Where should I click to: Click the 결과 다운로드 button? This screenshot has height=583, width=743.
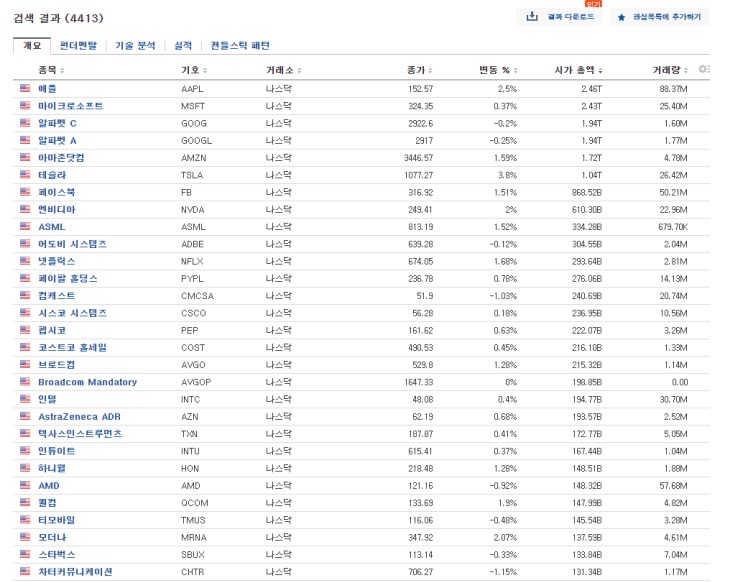click(x=559, y=17)
